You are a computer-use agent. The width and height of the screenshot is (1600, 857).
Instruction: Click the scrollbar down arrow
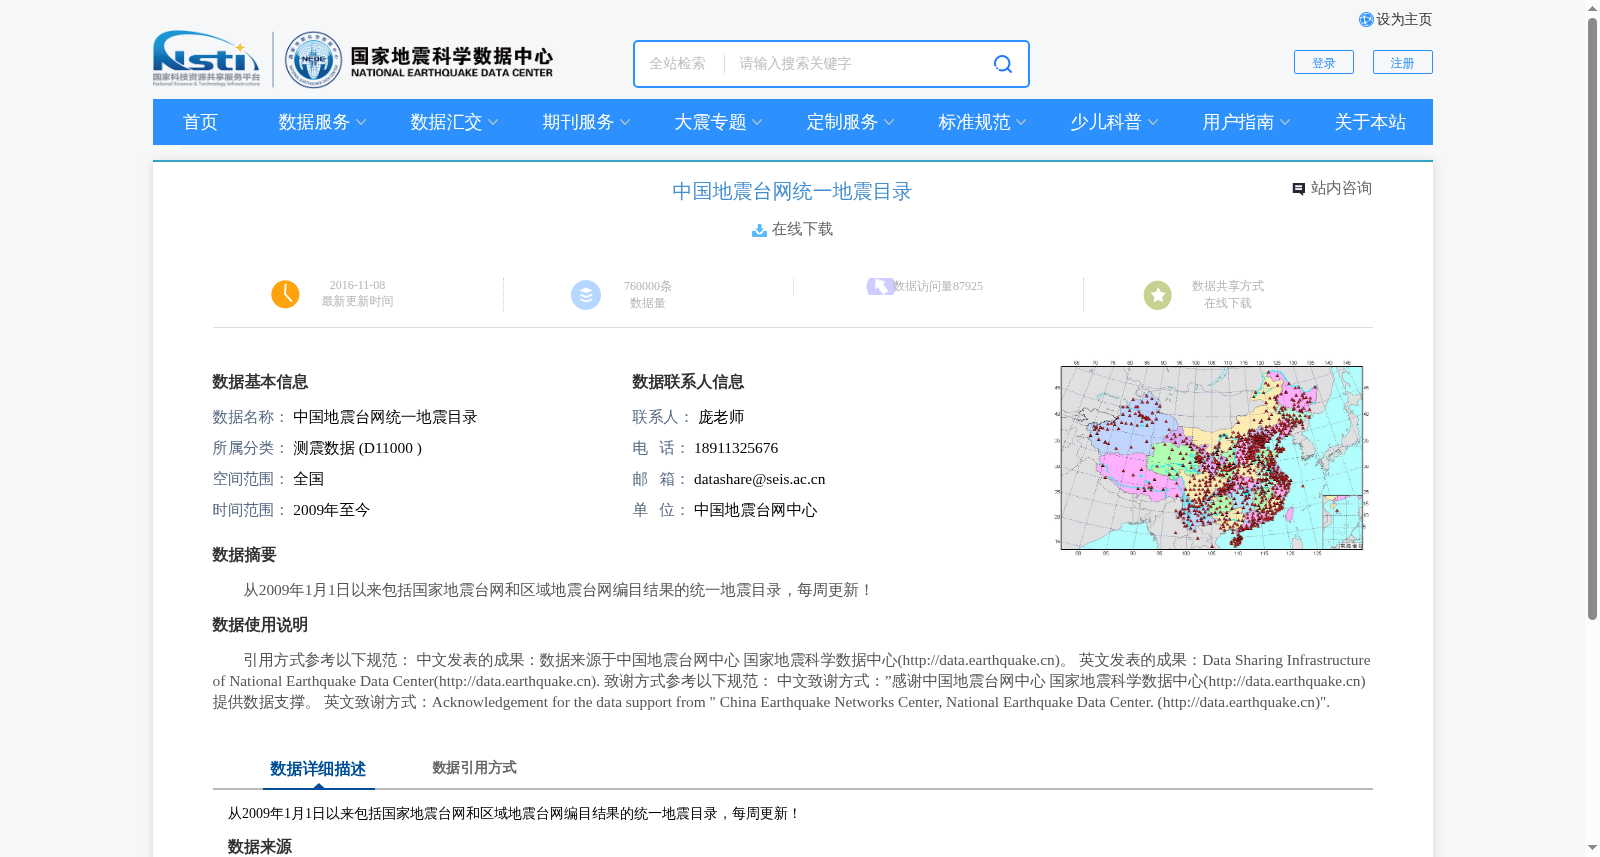[1592, 848]
